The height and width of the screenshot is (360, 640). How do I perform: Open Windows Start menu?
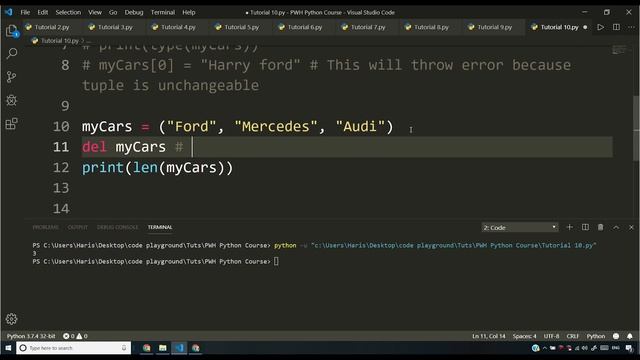coord(8,348)
